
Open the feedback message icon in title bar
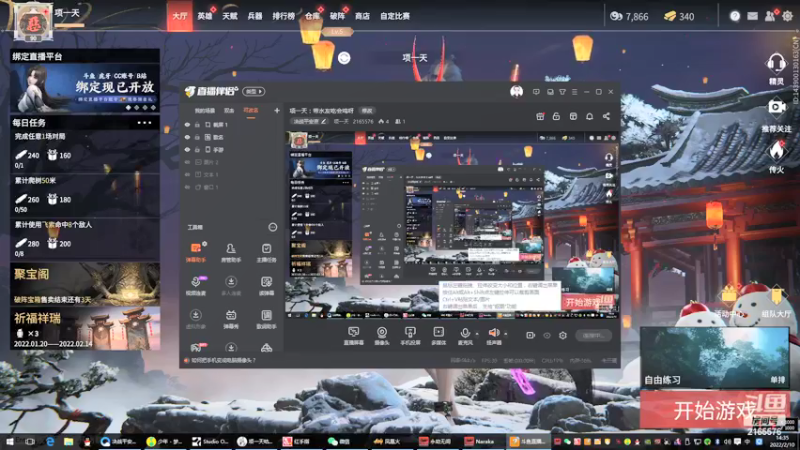coord(536,92)
